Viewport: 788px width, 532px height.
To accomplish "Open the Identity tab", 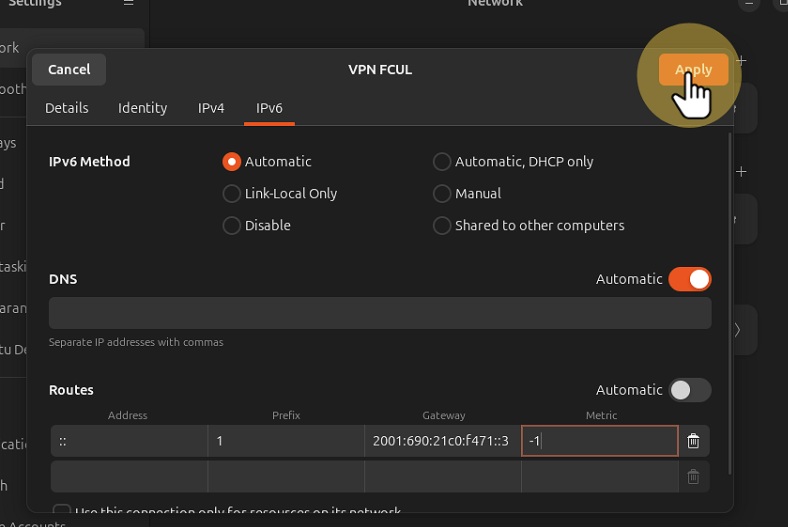I will tap(142, 108).
